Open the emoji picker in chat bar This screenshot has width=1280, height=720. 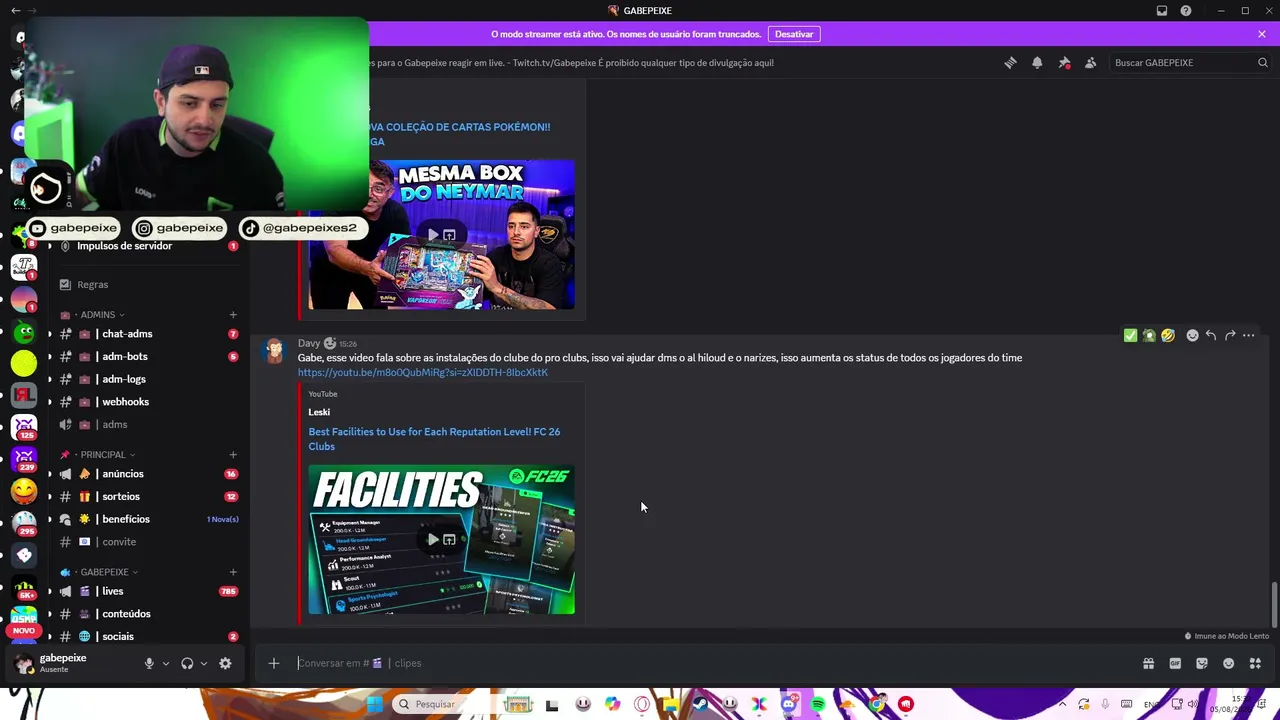click(x=1229, y=663)
